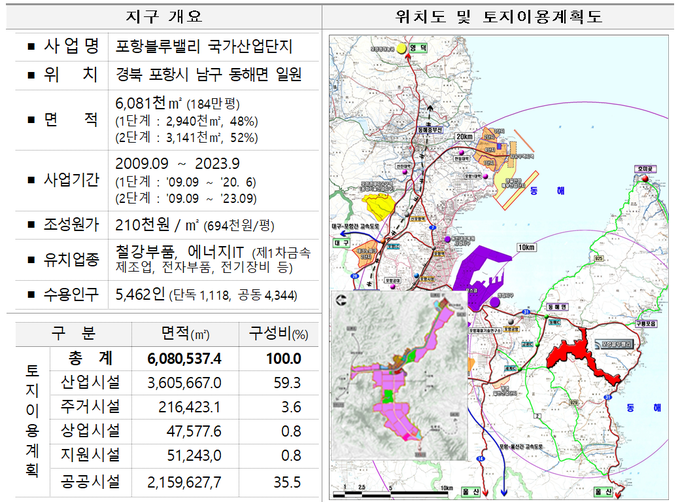Click the 20km distance label on map
The width and height of the screenshot is (680, 502).
pyautogui.click(x=464, y=136)
